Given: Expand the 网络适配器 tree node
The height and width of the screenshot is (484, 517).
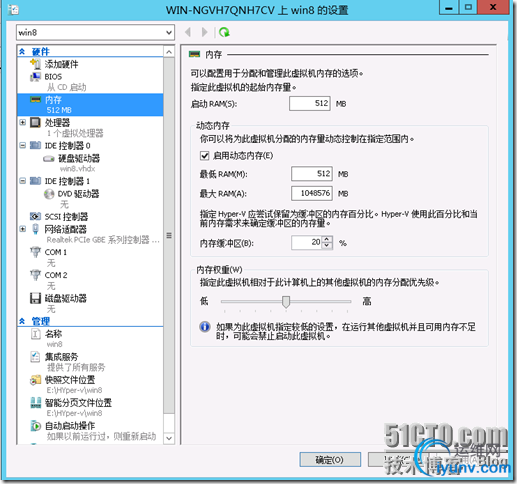Looking at the screenshot, I should pos(23,229).
